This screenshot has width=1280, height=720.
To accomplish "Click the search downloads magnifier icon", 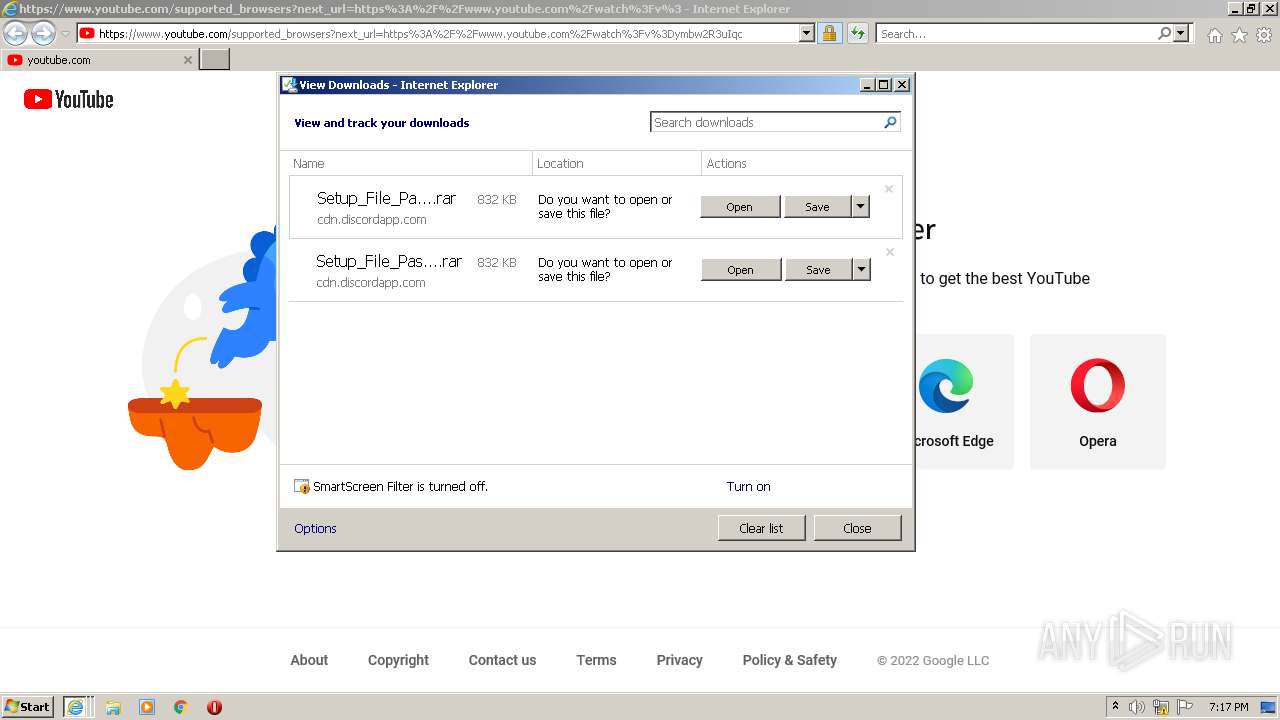I will pos(890,122).
